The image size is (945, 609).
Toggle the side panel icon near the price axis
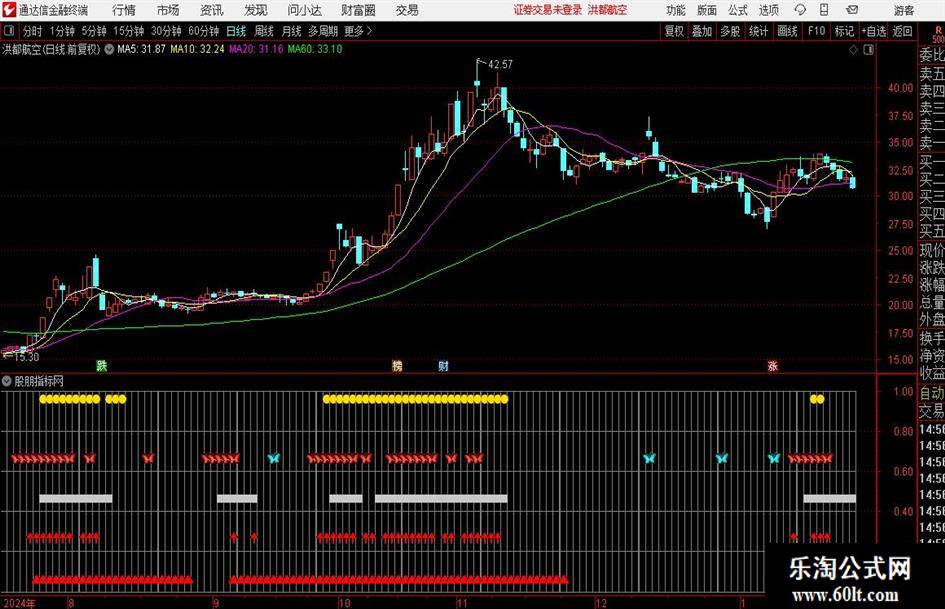[868, 49]
